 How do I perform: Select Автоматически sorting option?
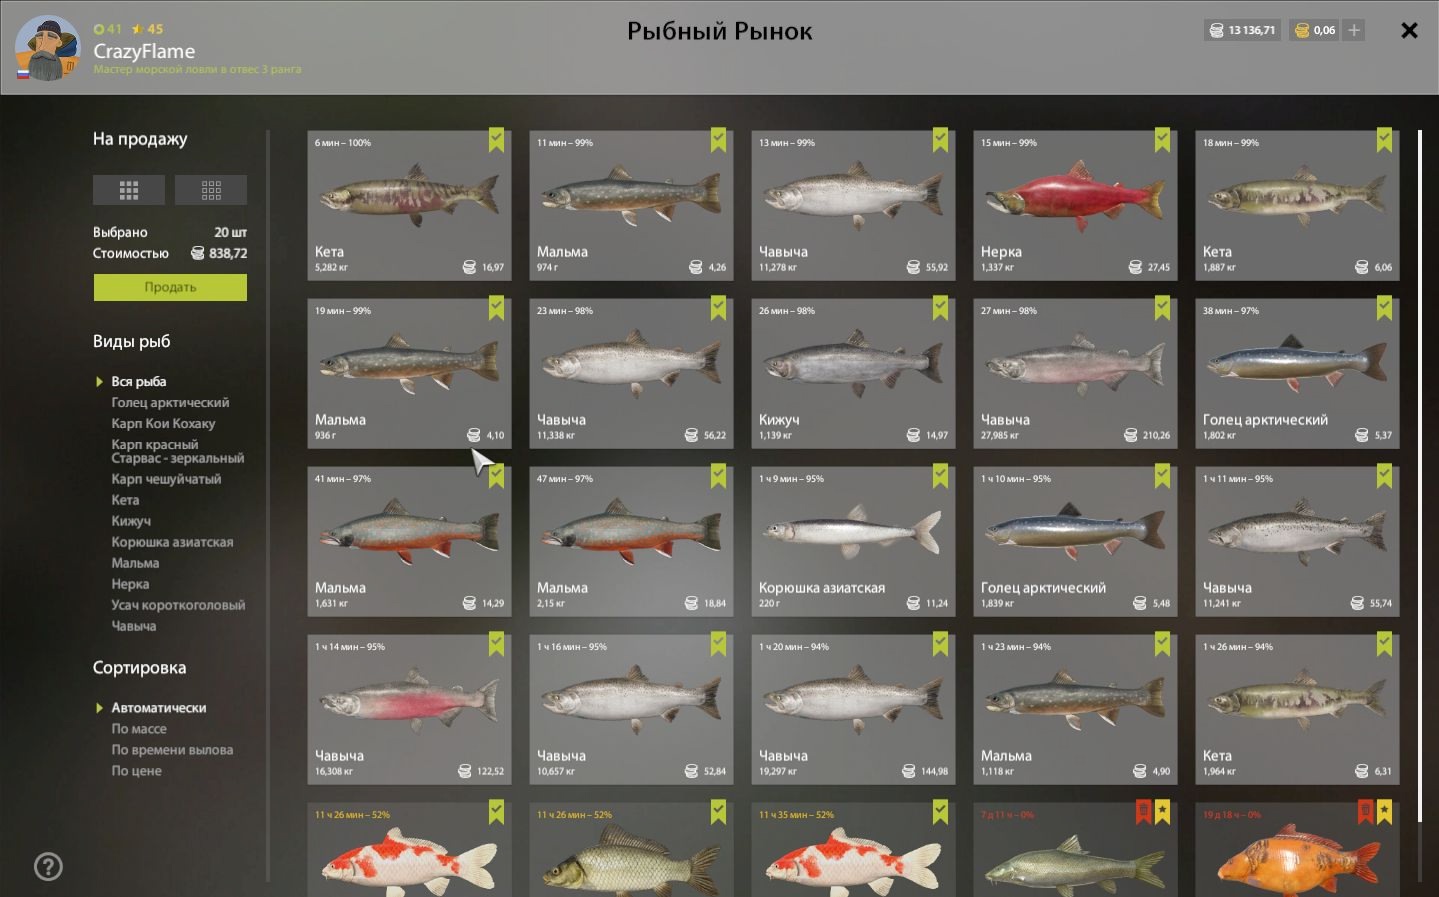coord(158,707)
